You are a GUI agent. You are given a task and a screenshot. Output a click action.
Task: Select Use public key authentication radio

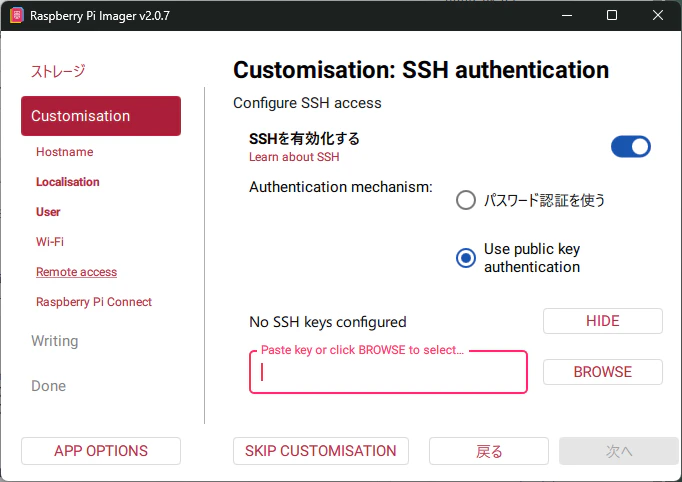[x=466, y=258]
